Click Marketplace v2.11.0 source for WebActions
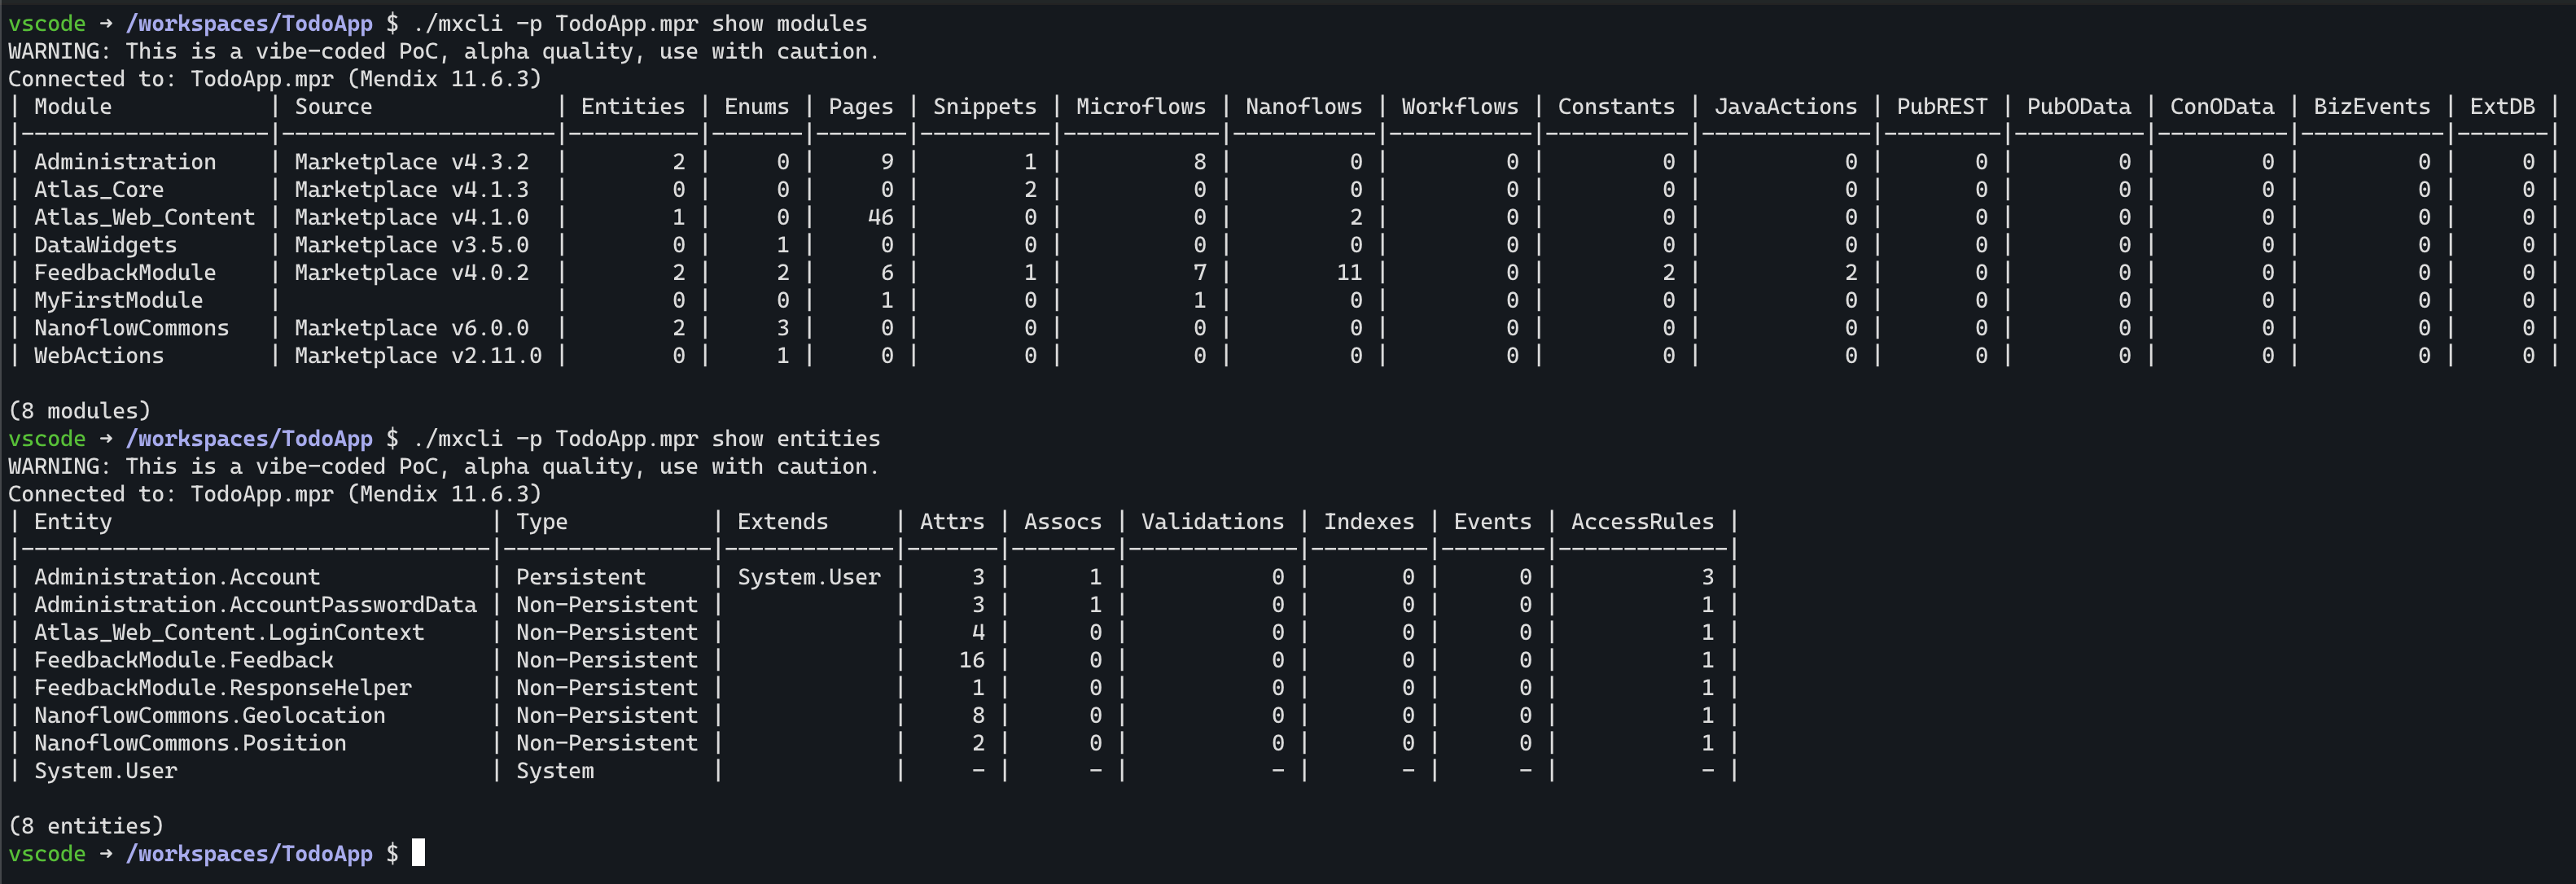The image size is (2576, 884). 418,356
